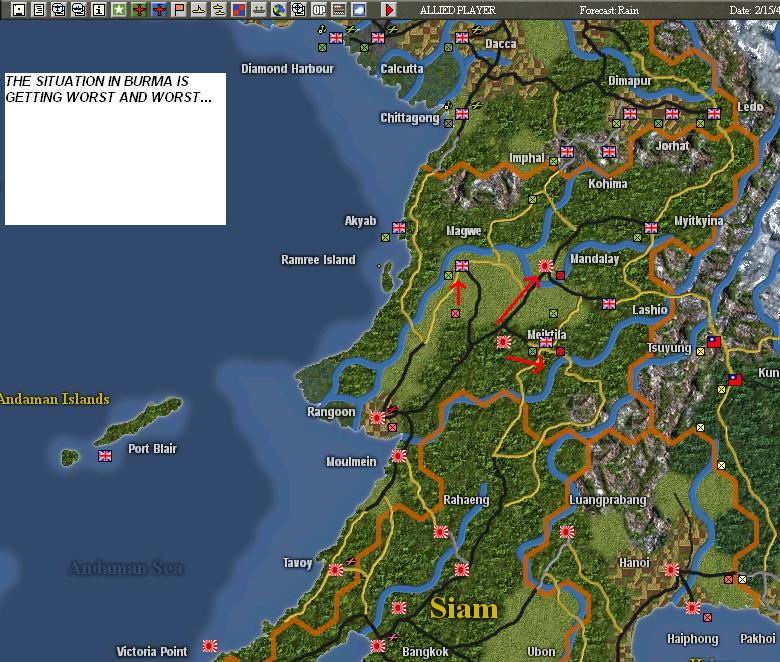This screenshot has width=780, height=662.
Task: Click the Ledo city label
Action: tap(750, 106)
